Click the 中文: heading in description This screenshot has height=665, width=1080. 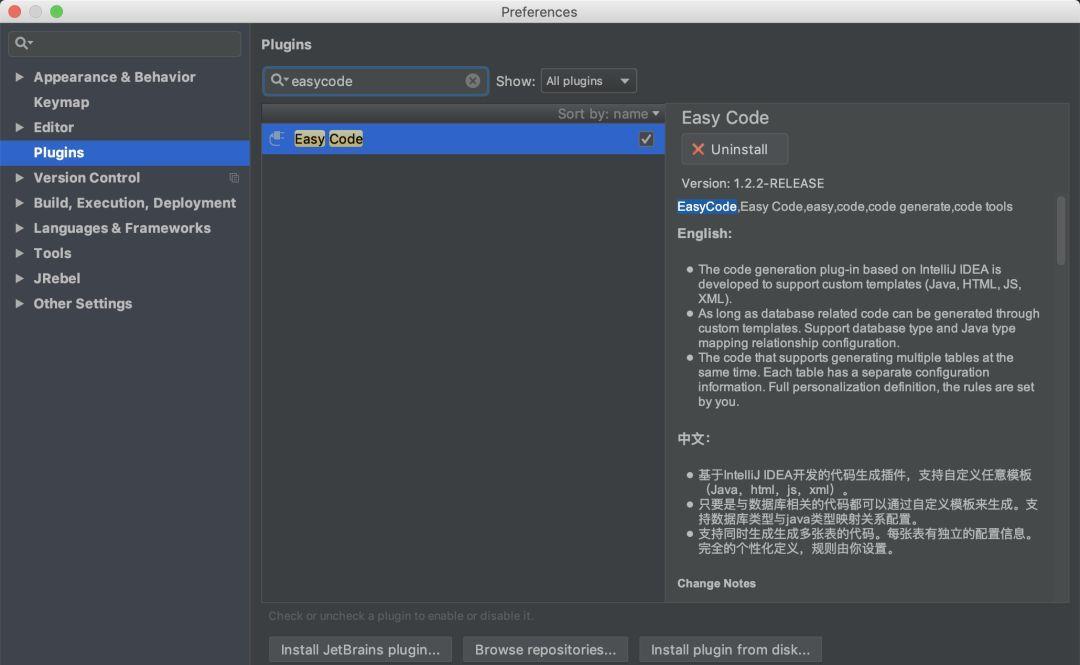(x=693, y=439)
